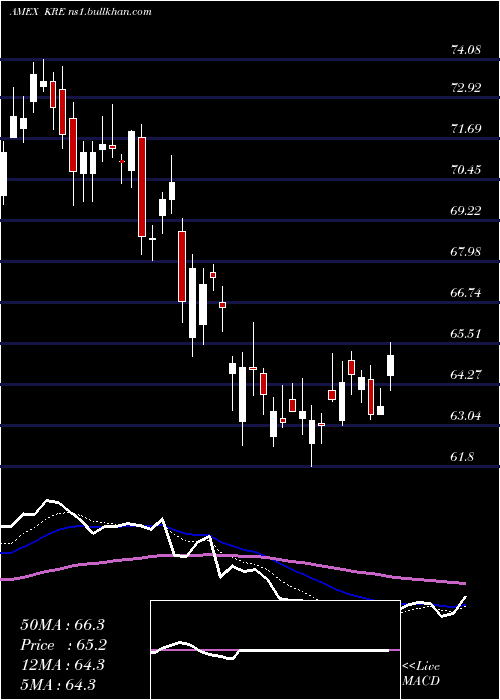Click the 67.98 price axis label
Image resolution: width=500 pixels, height=700 pixels.
pos(466,252)
